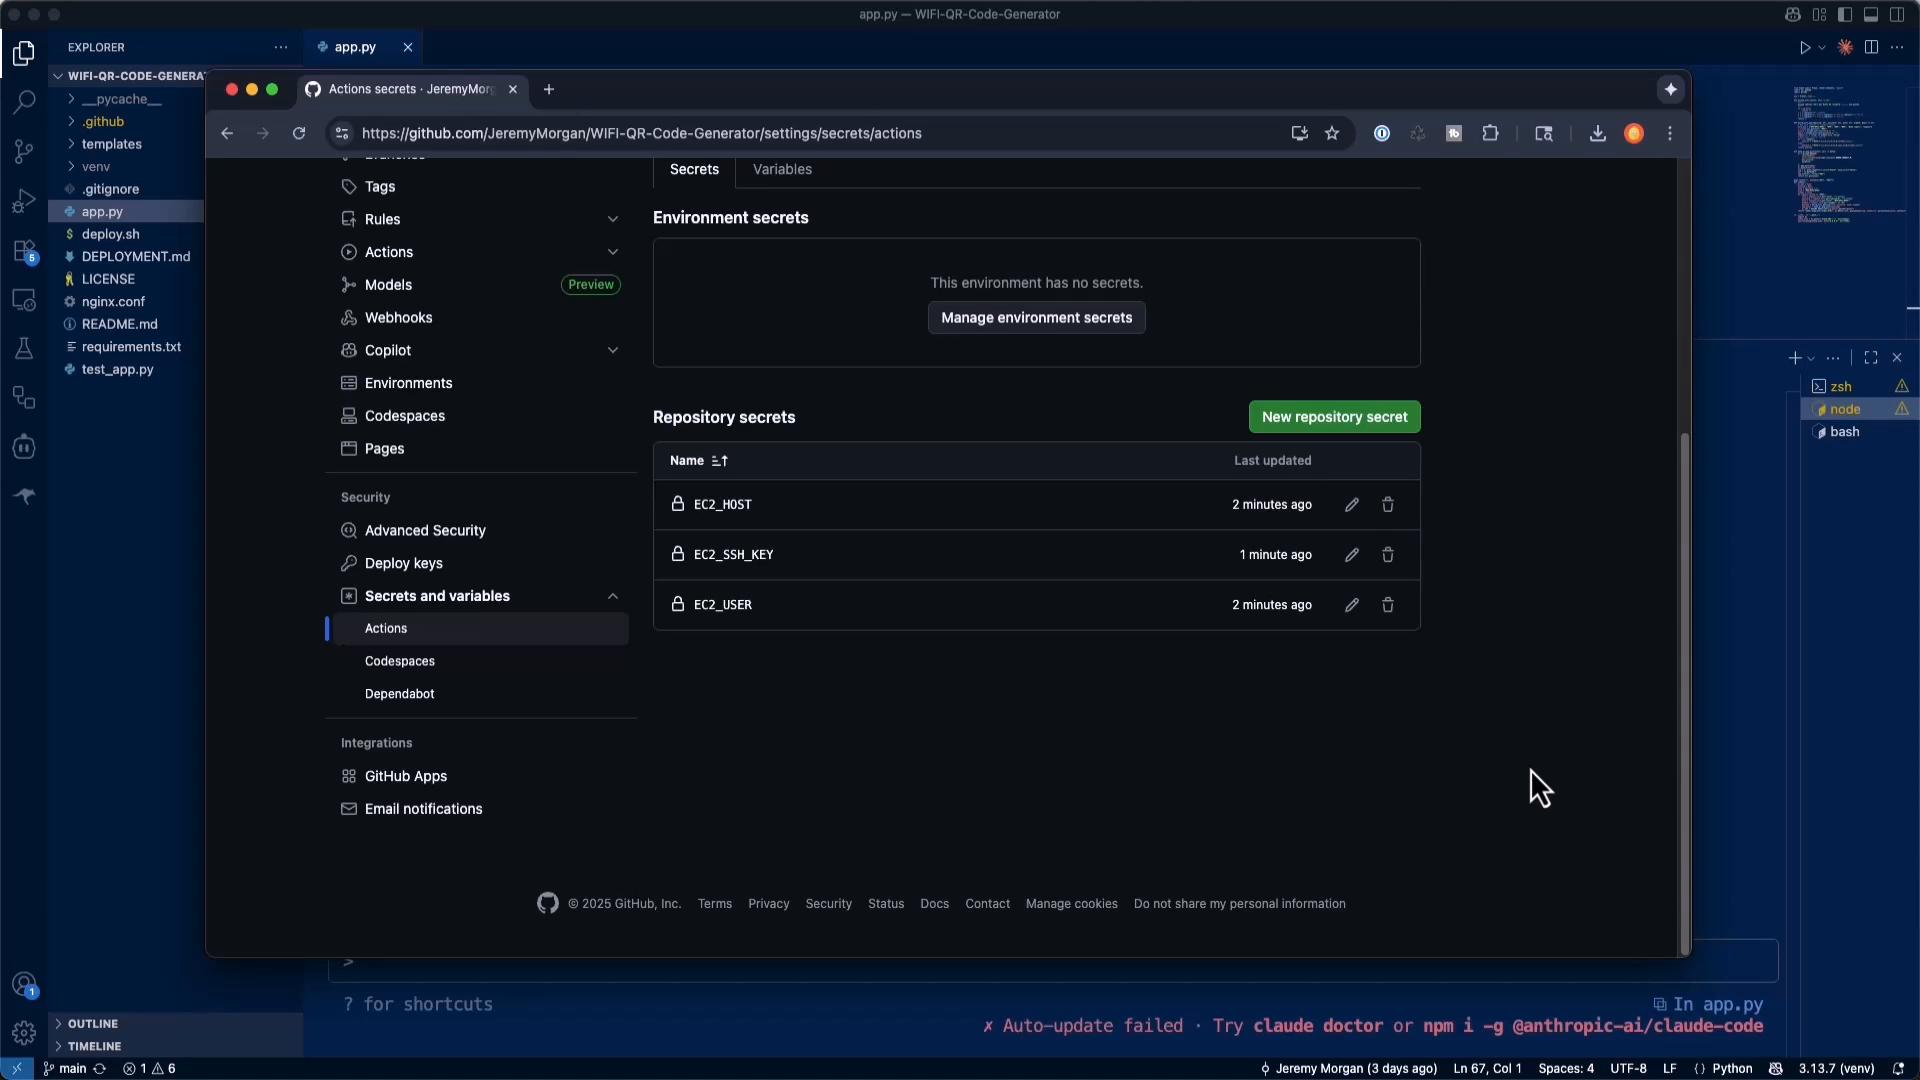Screen dimensions: 1920x1080
Task: Select the app.py editor tab
Action: [353, 47]
